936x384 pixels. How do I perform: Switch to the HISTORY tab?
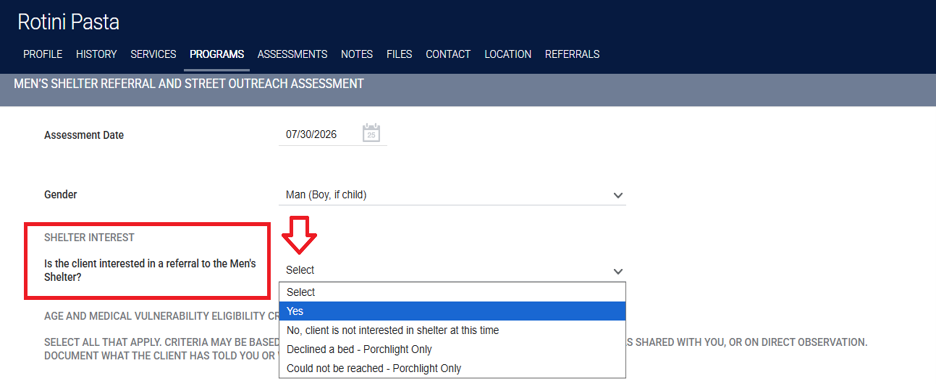(x=96, y=54)
